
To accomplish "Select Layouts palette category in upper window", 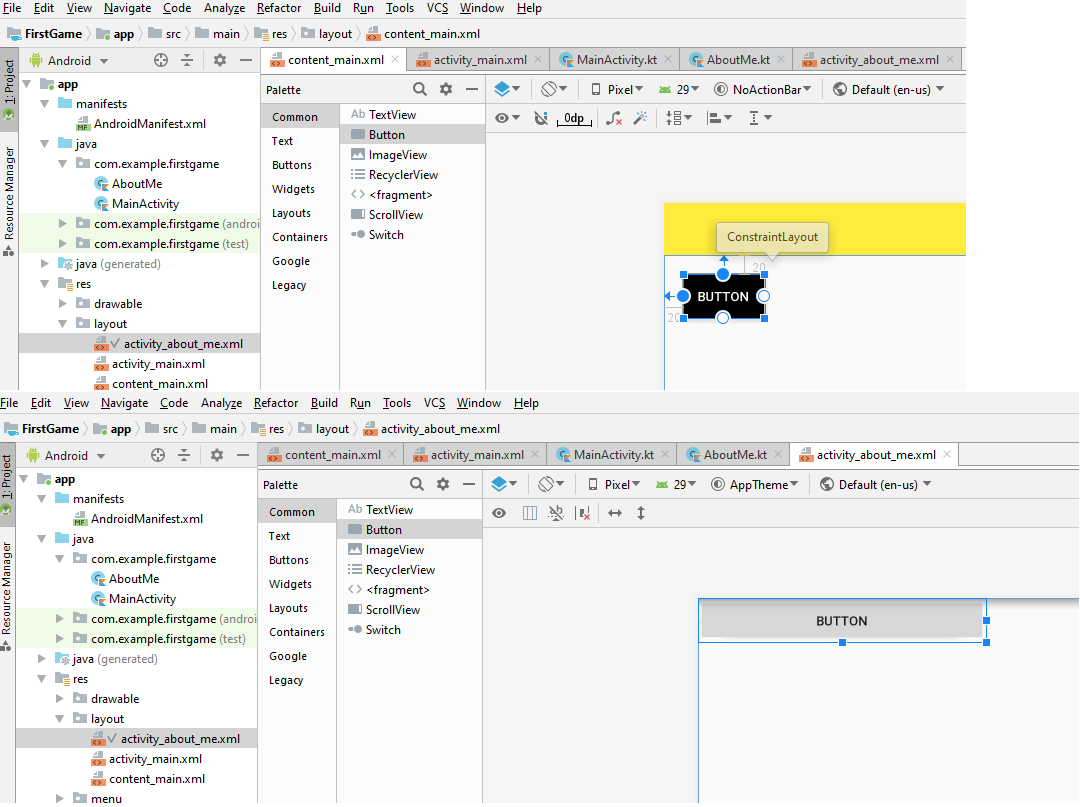I will point(291,213).
